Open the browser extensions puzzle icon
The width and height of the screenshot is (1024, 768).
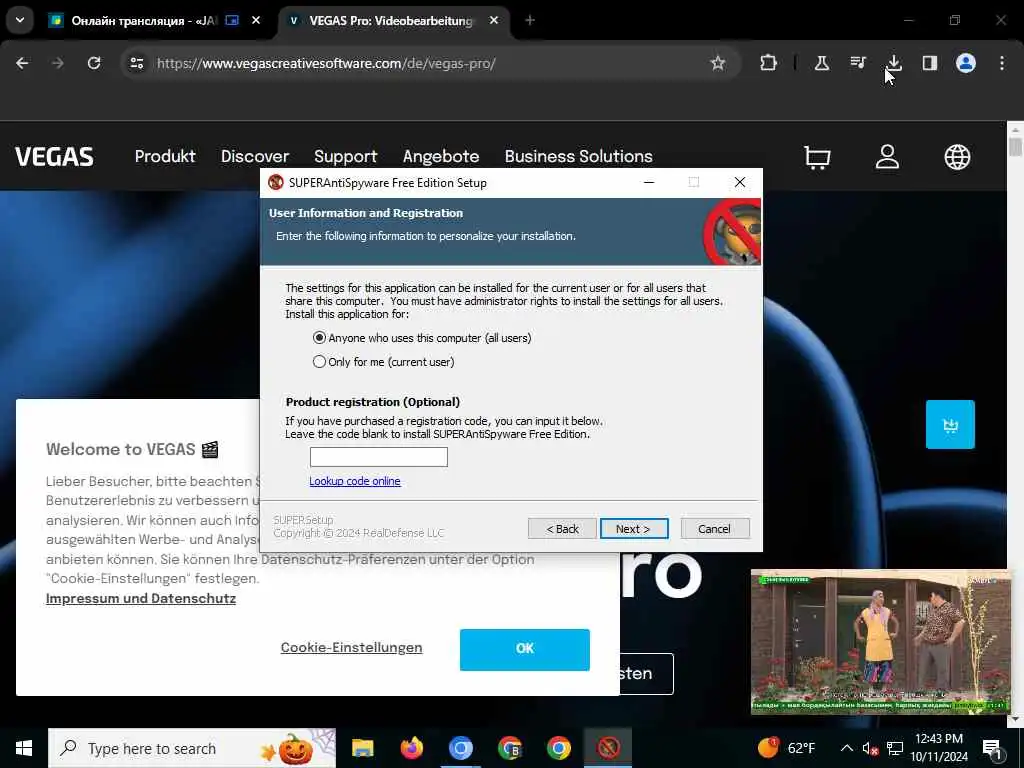[x=769, y=63]
